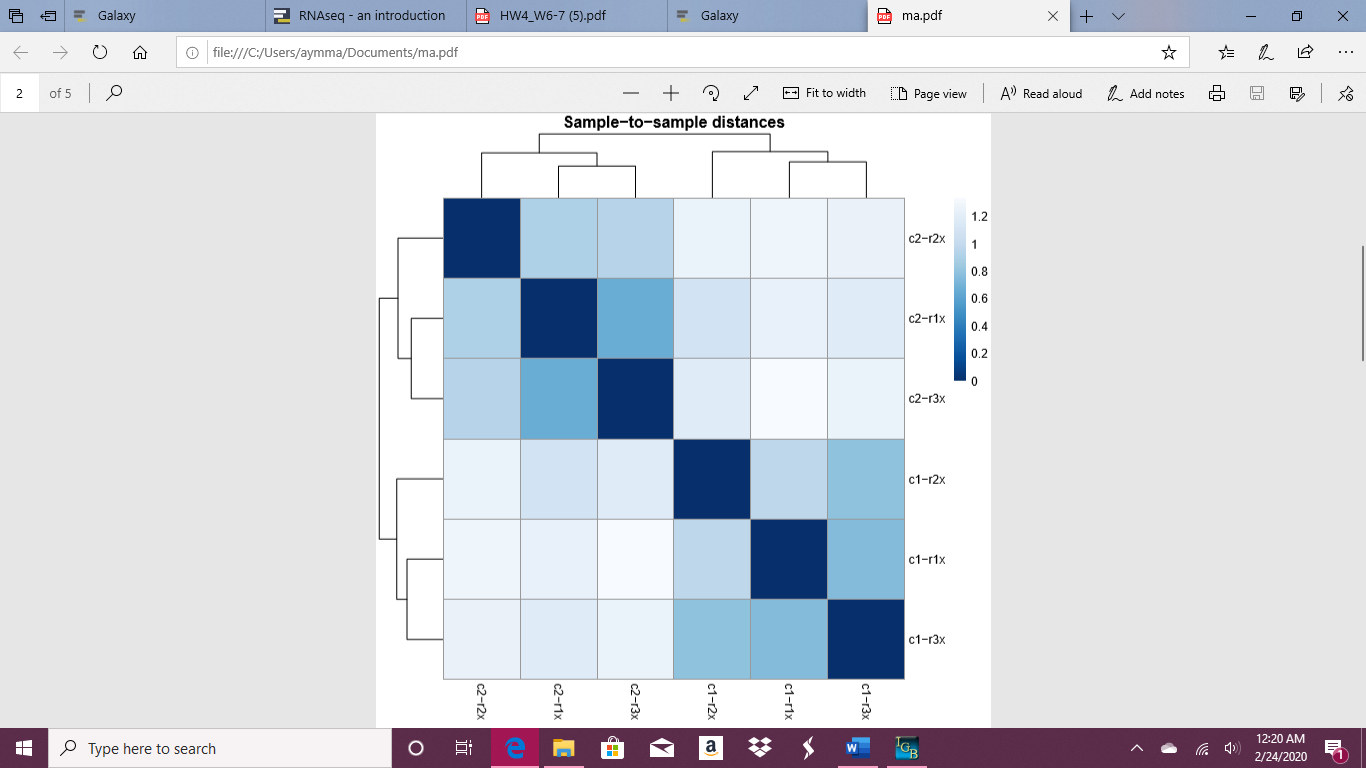Rotate the PDF page
The height and width of the screenshot is (768, 1366).
pyautogui.click(x=710, y=93)
